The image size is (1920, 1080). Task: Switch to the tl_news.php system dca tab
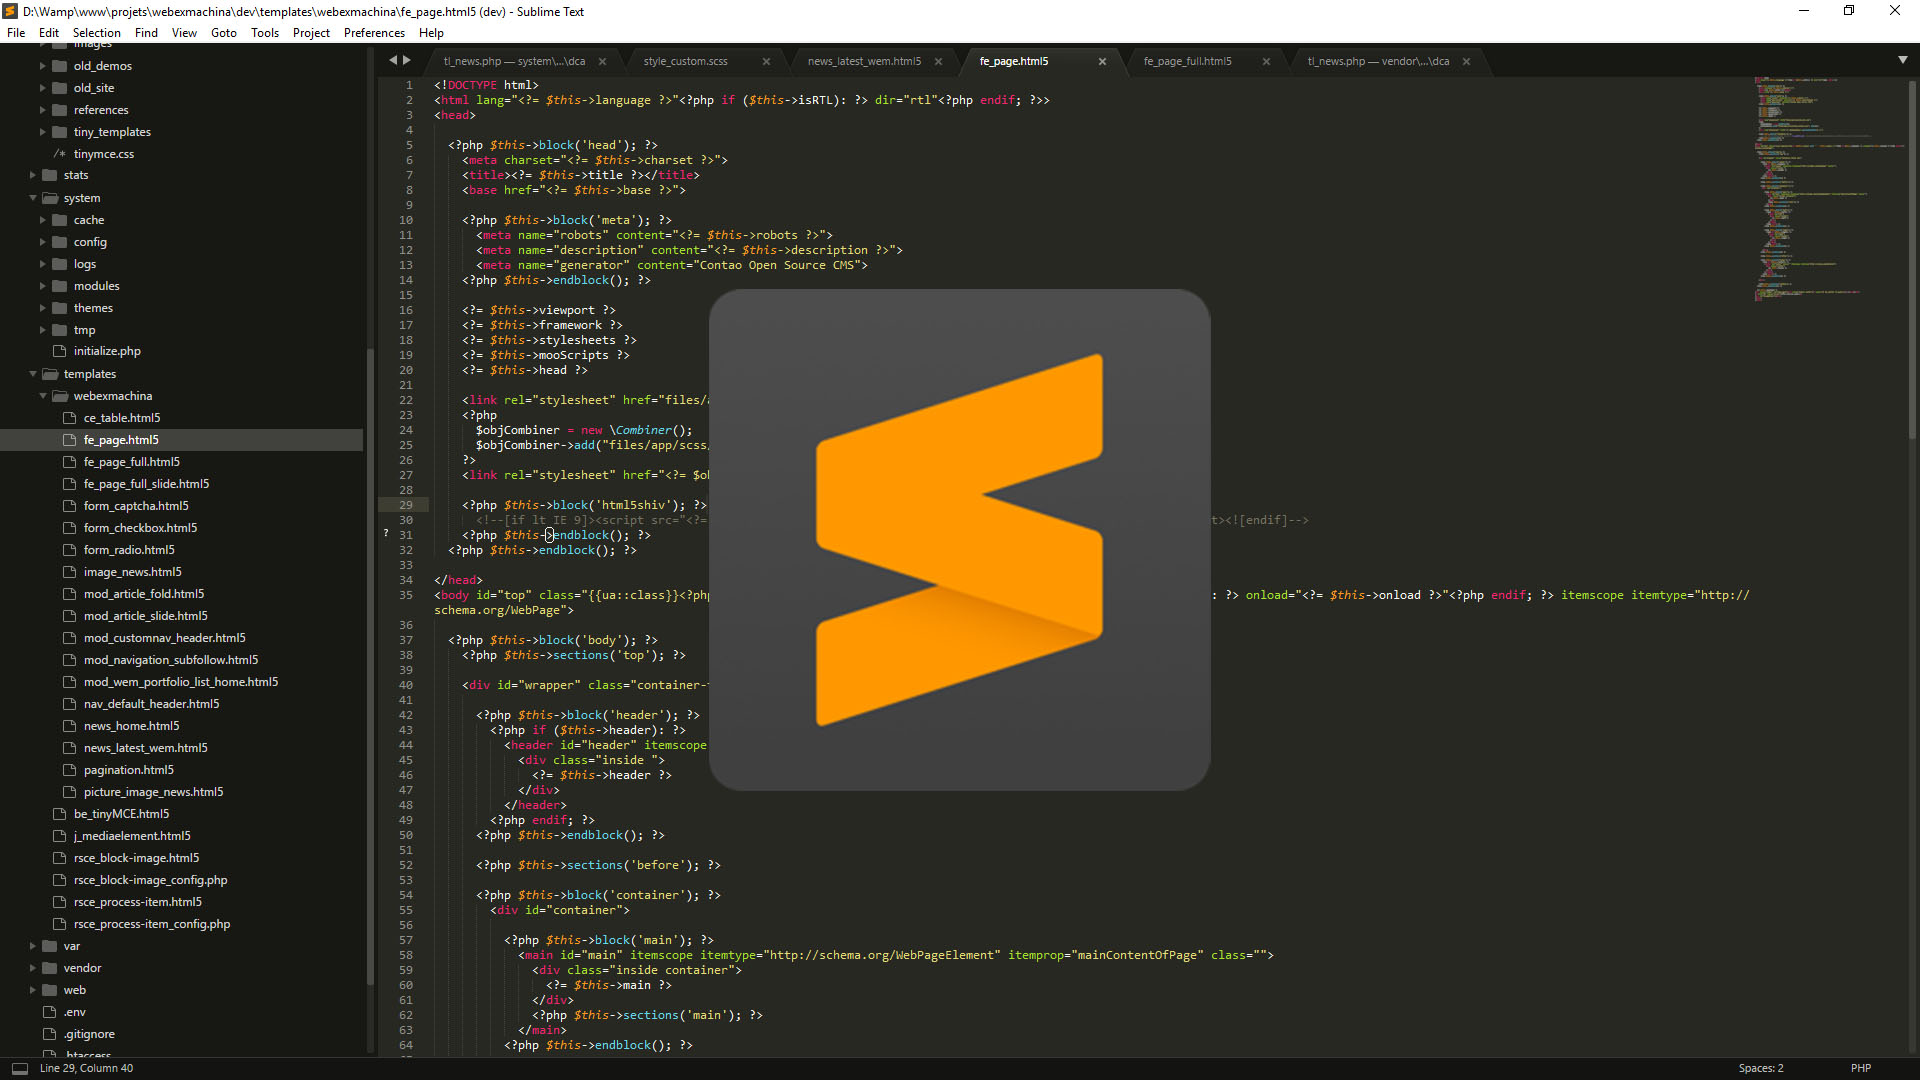(514, 61)
